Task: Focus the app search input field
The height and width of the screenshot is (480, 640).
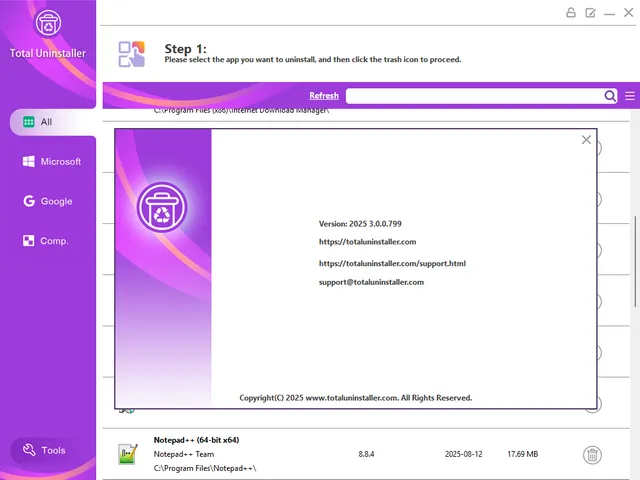Action: pyautogui.click(x=473, y=96)
